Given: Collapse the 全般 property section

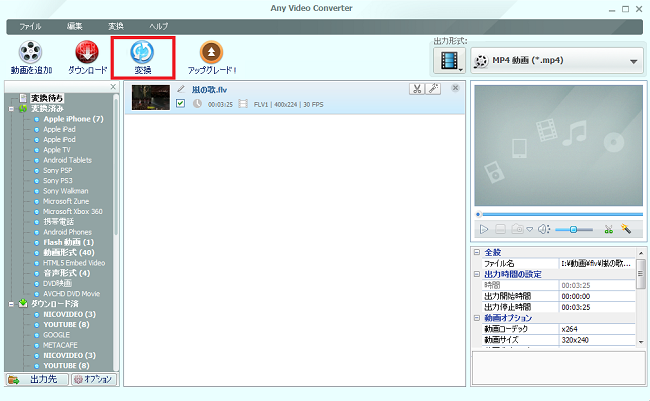Looking at the screenshot, I should 477,252.
